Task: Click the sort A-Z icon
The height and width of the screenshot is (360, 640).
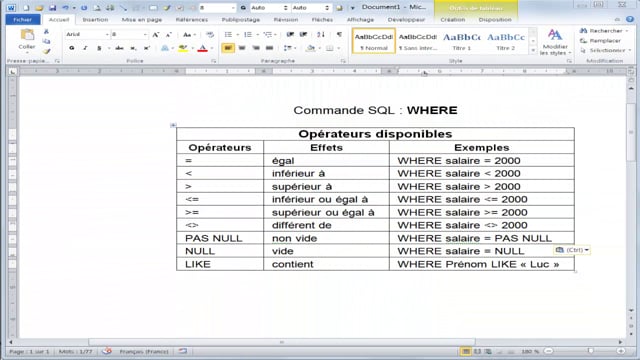Action: tap(321, 35)
